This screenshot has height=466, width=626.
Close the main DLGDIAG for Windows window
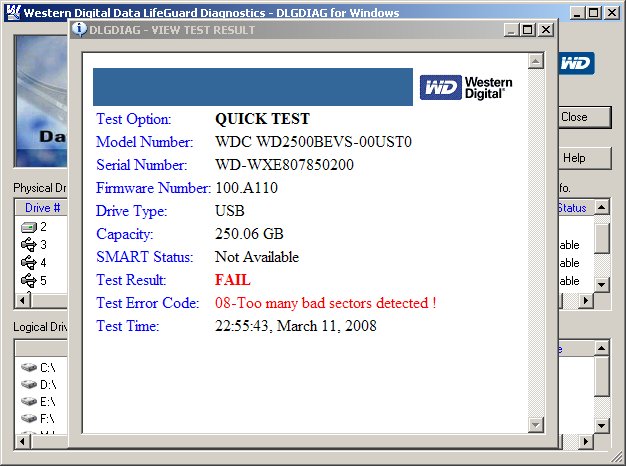612,13
